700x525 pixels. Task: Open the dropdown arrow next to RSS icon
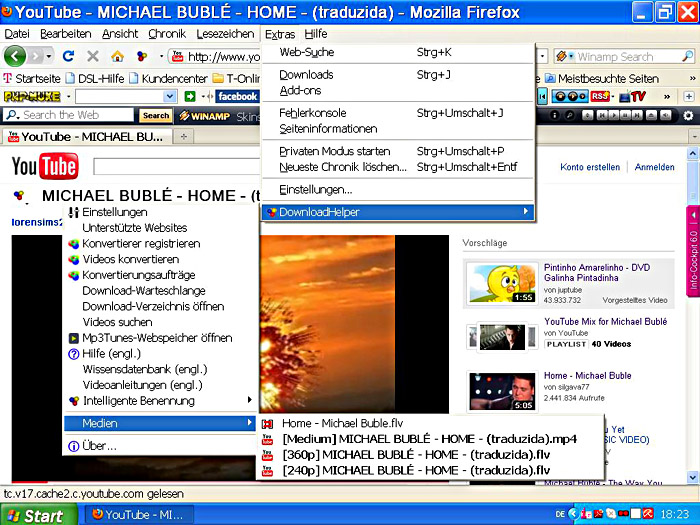pyautogui.click(x=613, y=96)
